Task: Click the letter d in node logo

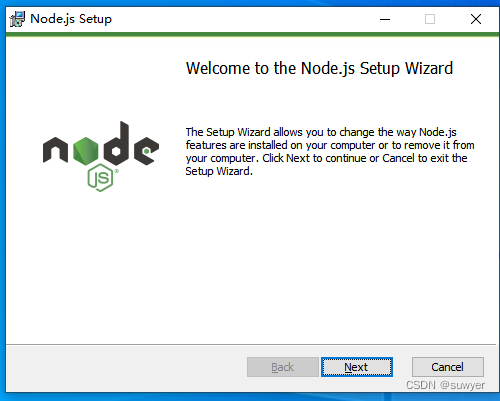Action: (116, 143)
